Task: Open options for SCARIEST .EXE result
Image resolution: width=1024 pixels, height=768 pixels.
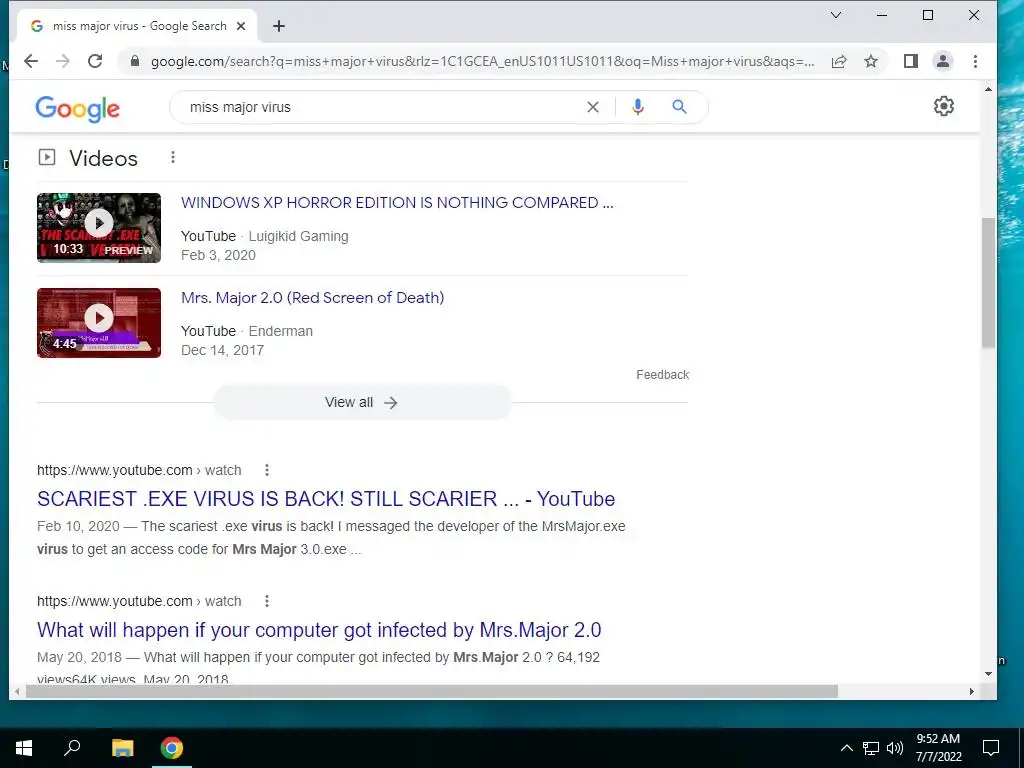Action: tap(267, 470)
